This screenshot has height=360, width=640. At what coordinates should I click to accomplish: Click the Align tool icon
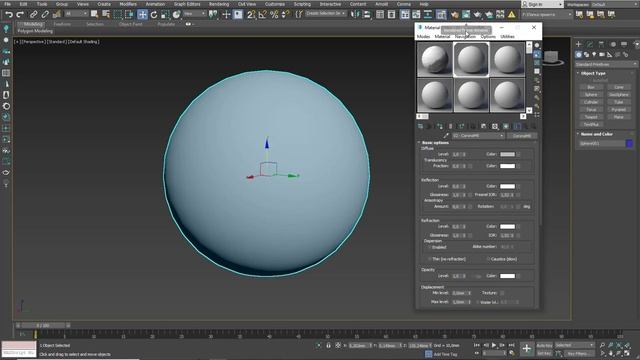[367, 15]
